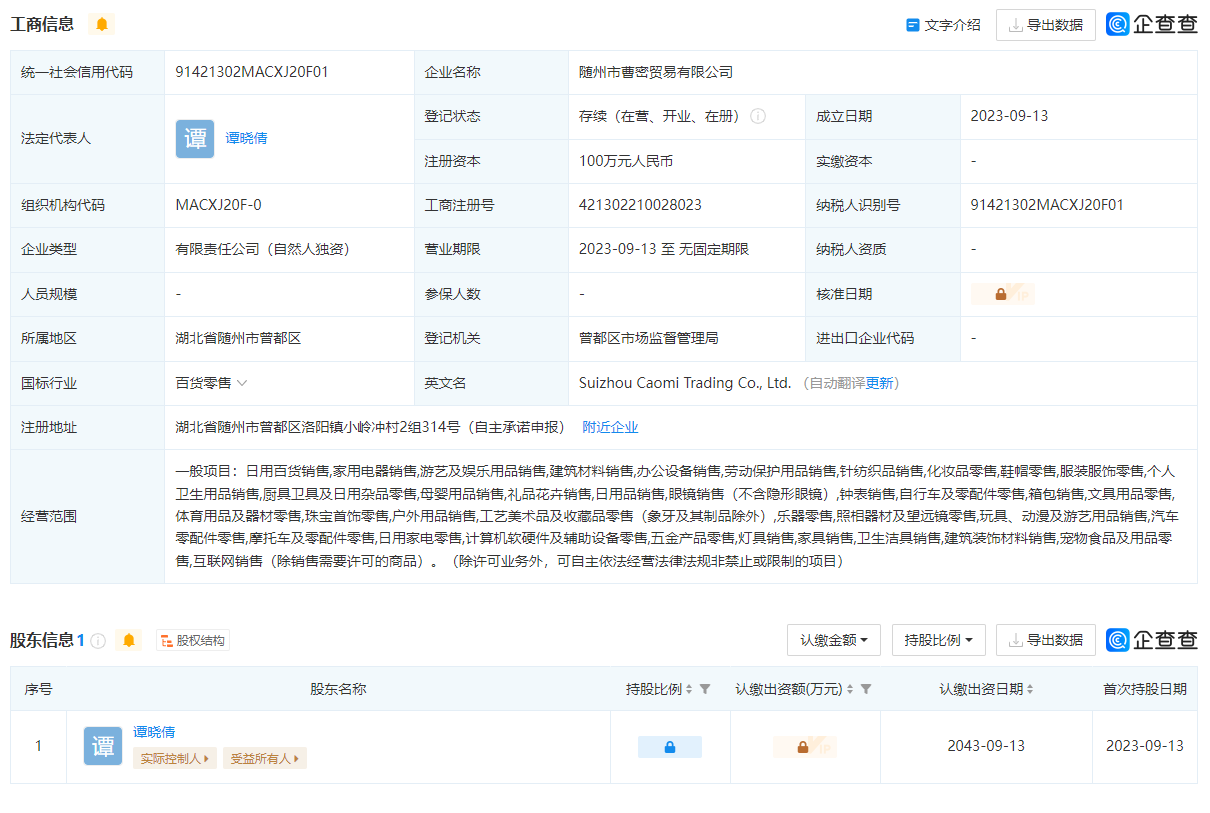Image resolution: width=1210 pixels, height=813 pixels.
Task: Click the locked 核准日期 VIP icon
Action: [x=1002, y=294]
